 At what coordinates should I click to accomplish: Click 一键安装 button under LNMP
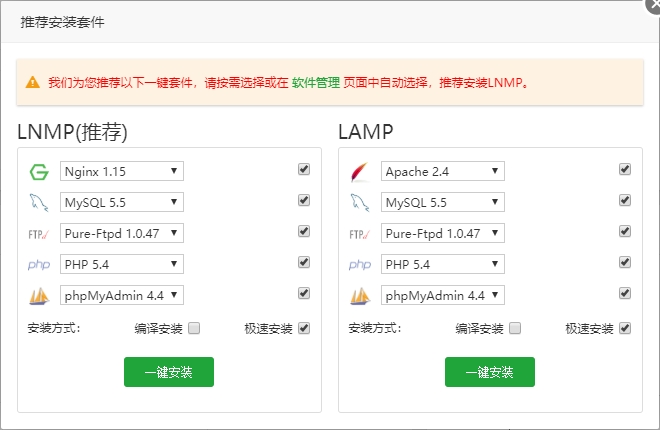[169, 372]
